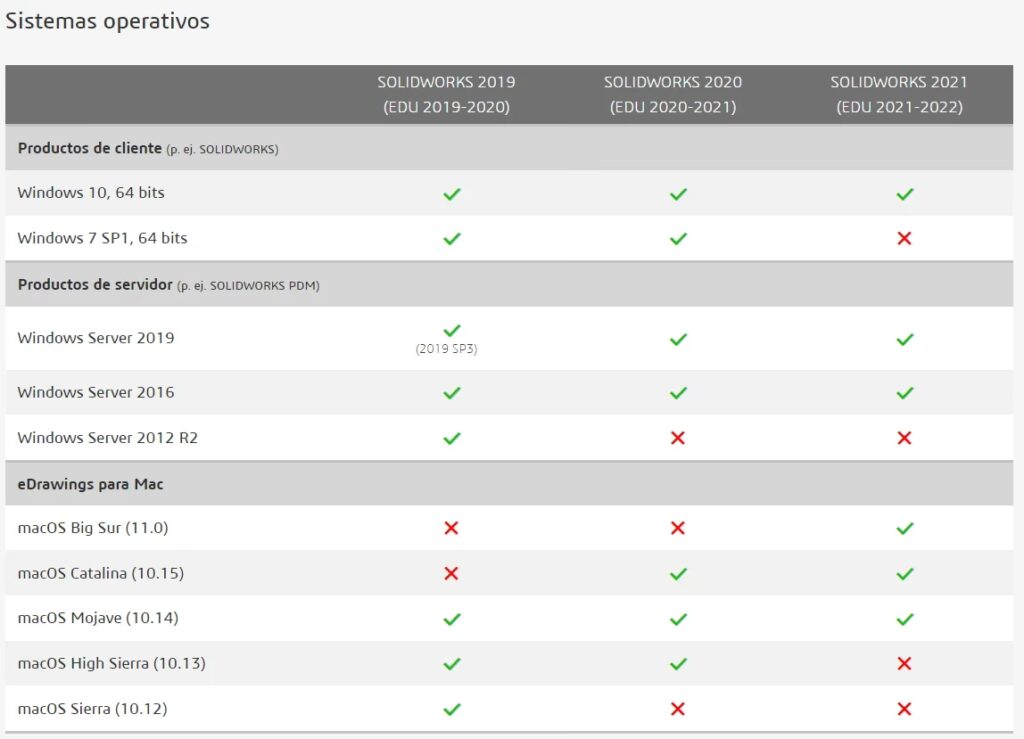The height and width of the screenshot is (739, 1024).
Task: Click red X for macOS Catalina under SOLIDWORKS 2019
Action: 451,574
